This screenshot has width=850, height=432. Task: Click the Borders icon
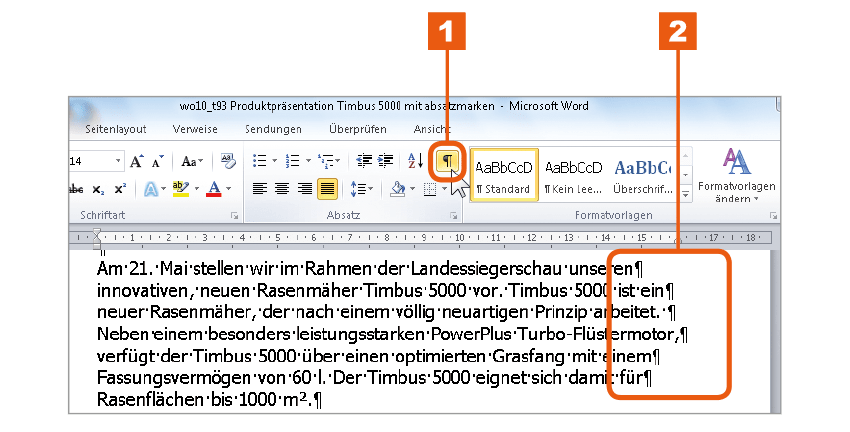[430, 189]
